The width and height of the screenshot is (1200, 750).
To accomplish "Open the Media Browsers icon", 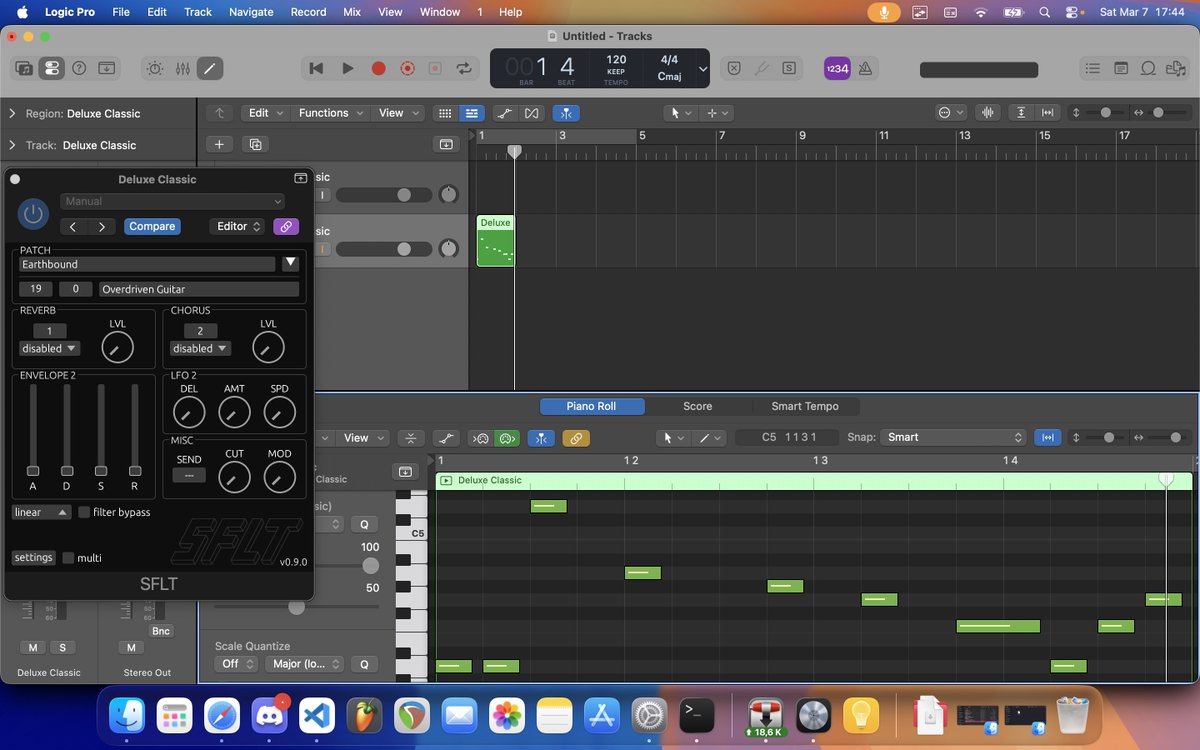I will point(1176,69).
